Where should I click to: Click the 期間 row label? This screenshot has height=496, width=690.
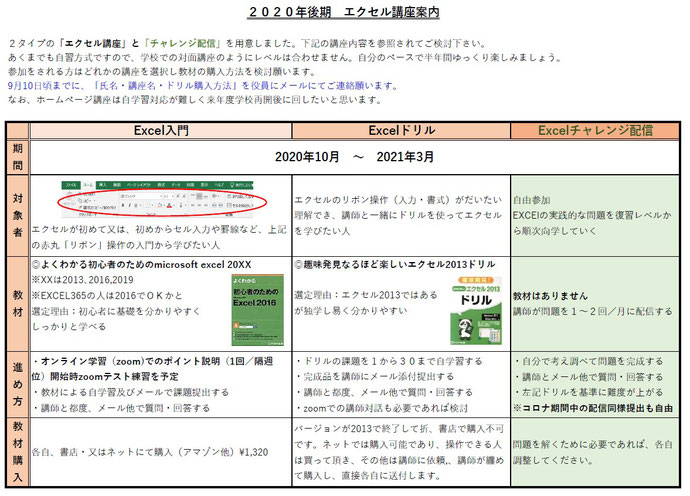pos(18,157)
